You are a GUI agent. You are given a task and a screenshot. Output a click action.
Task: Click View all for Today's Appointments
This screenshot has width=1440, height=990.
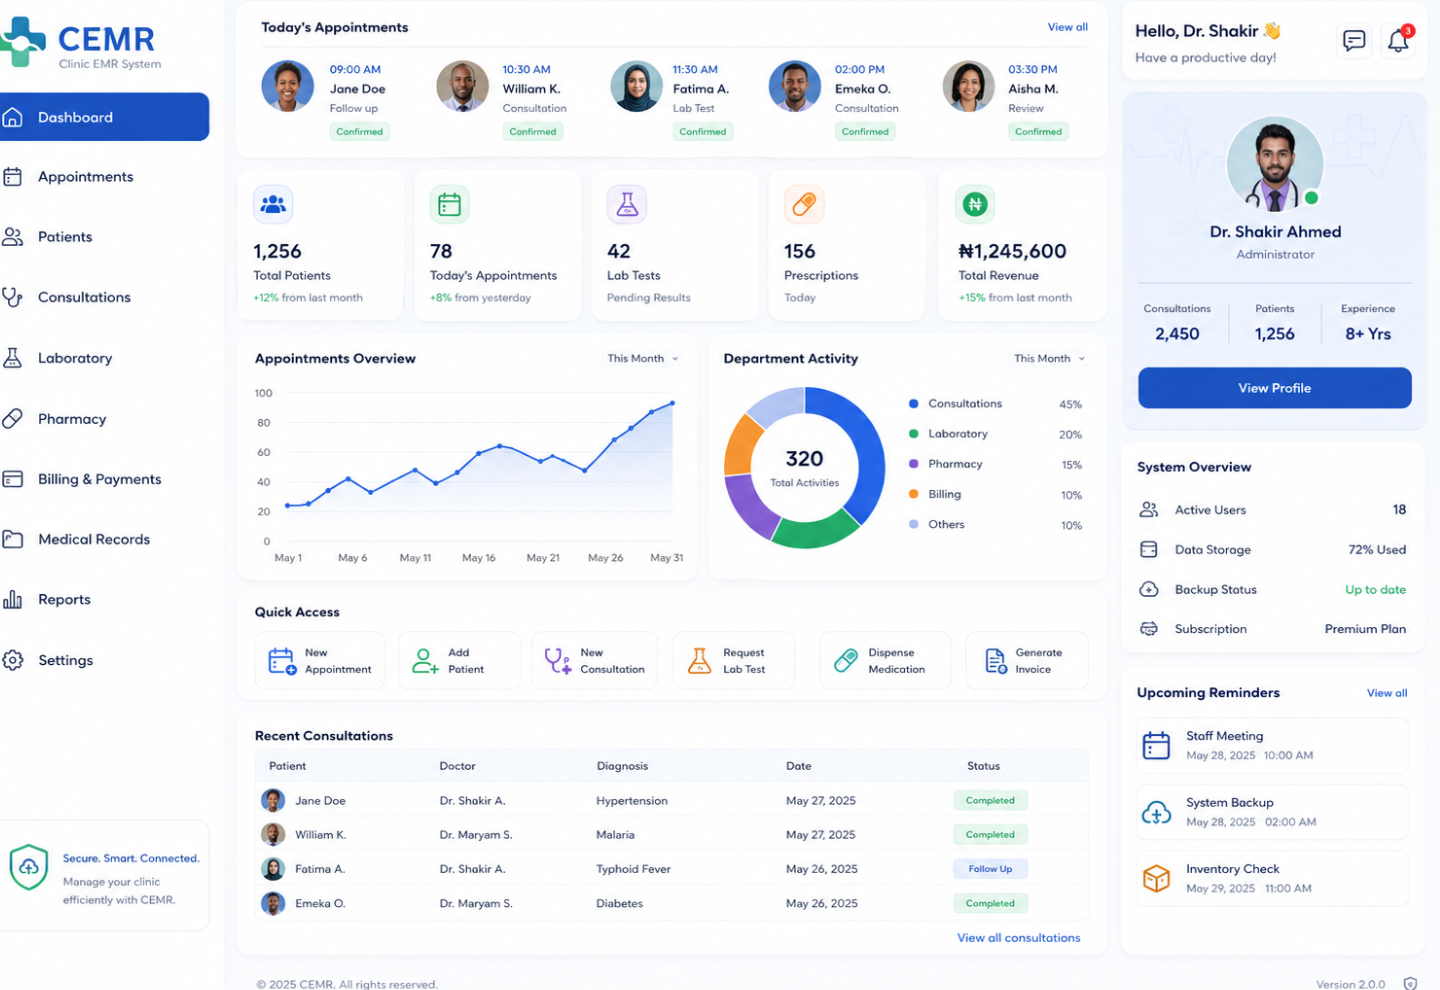1067,27
